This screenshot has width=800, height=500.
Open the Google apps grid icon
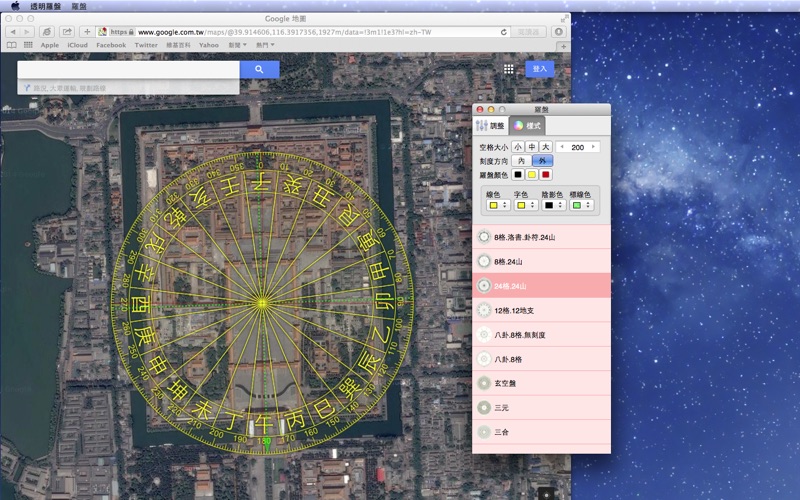508,69
